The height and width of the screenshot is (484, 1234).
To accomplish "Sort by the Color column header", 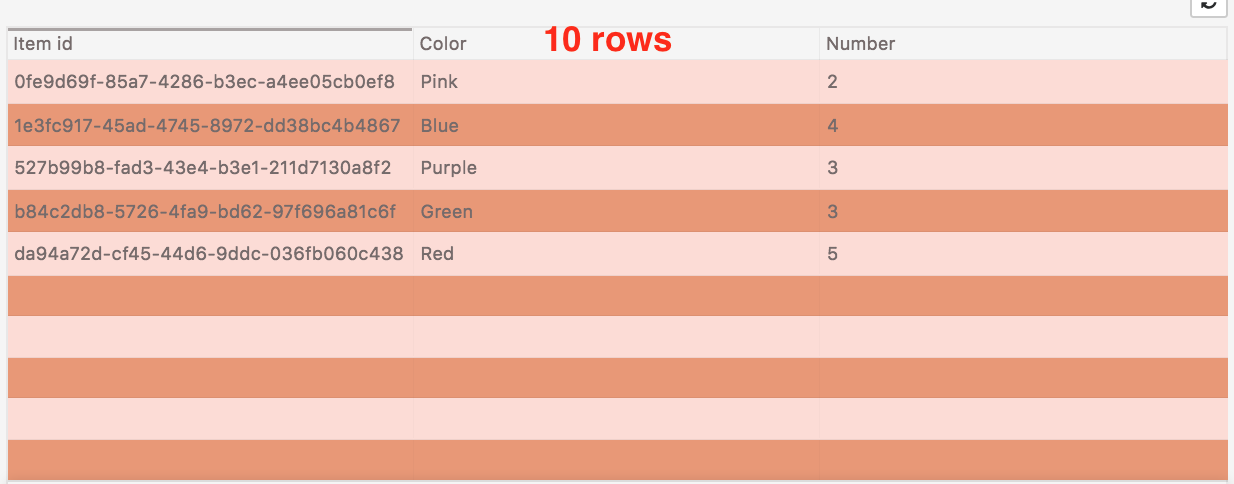I will tap(443, 44).
